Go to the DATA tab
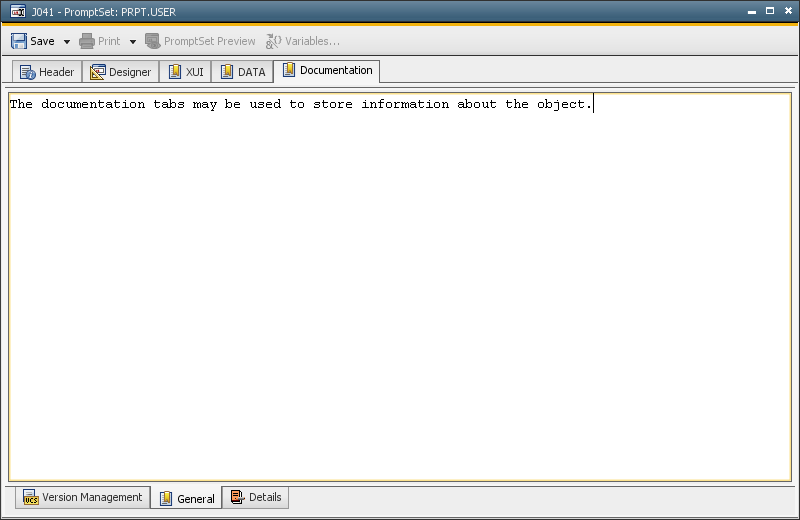The height and width of the screenshot is (520, 800). click(x=242, y=72)
